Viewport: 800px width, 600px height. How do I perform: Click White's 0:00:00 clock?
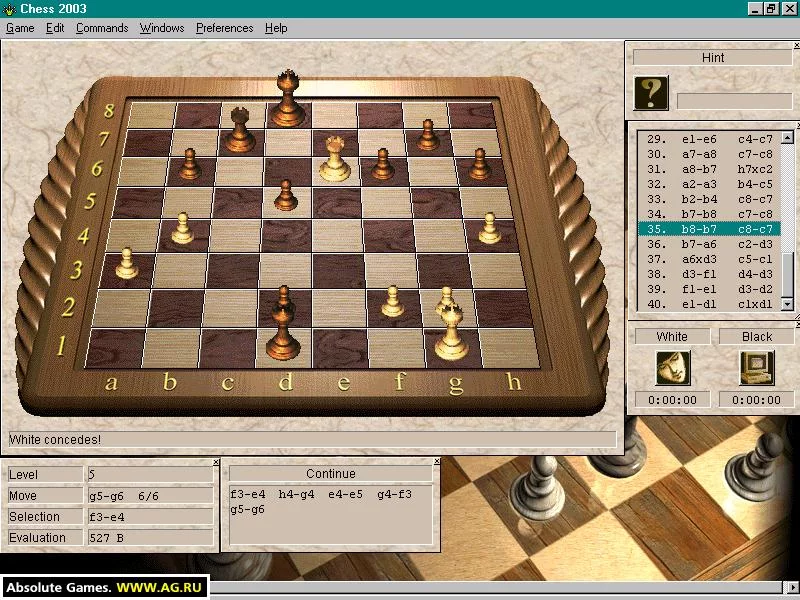coord(672,399)
